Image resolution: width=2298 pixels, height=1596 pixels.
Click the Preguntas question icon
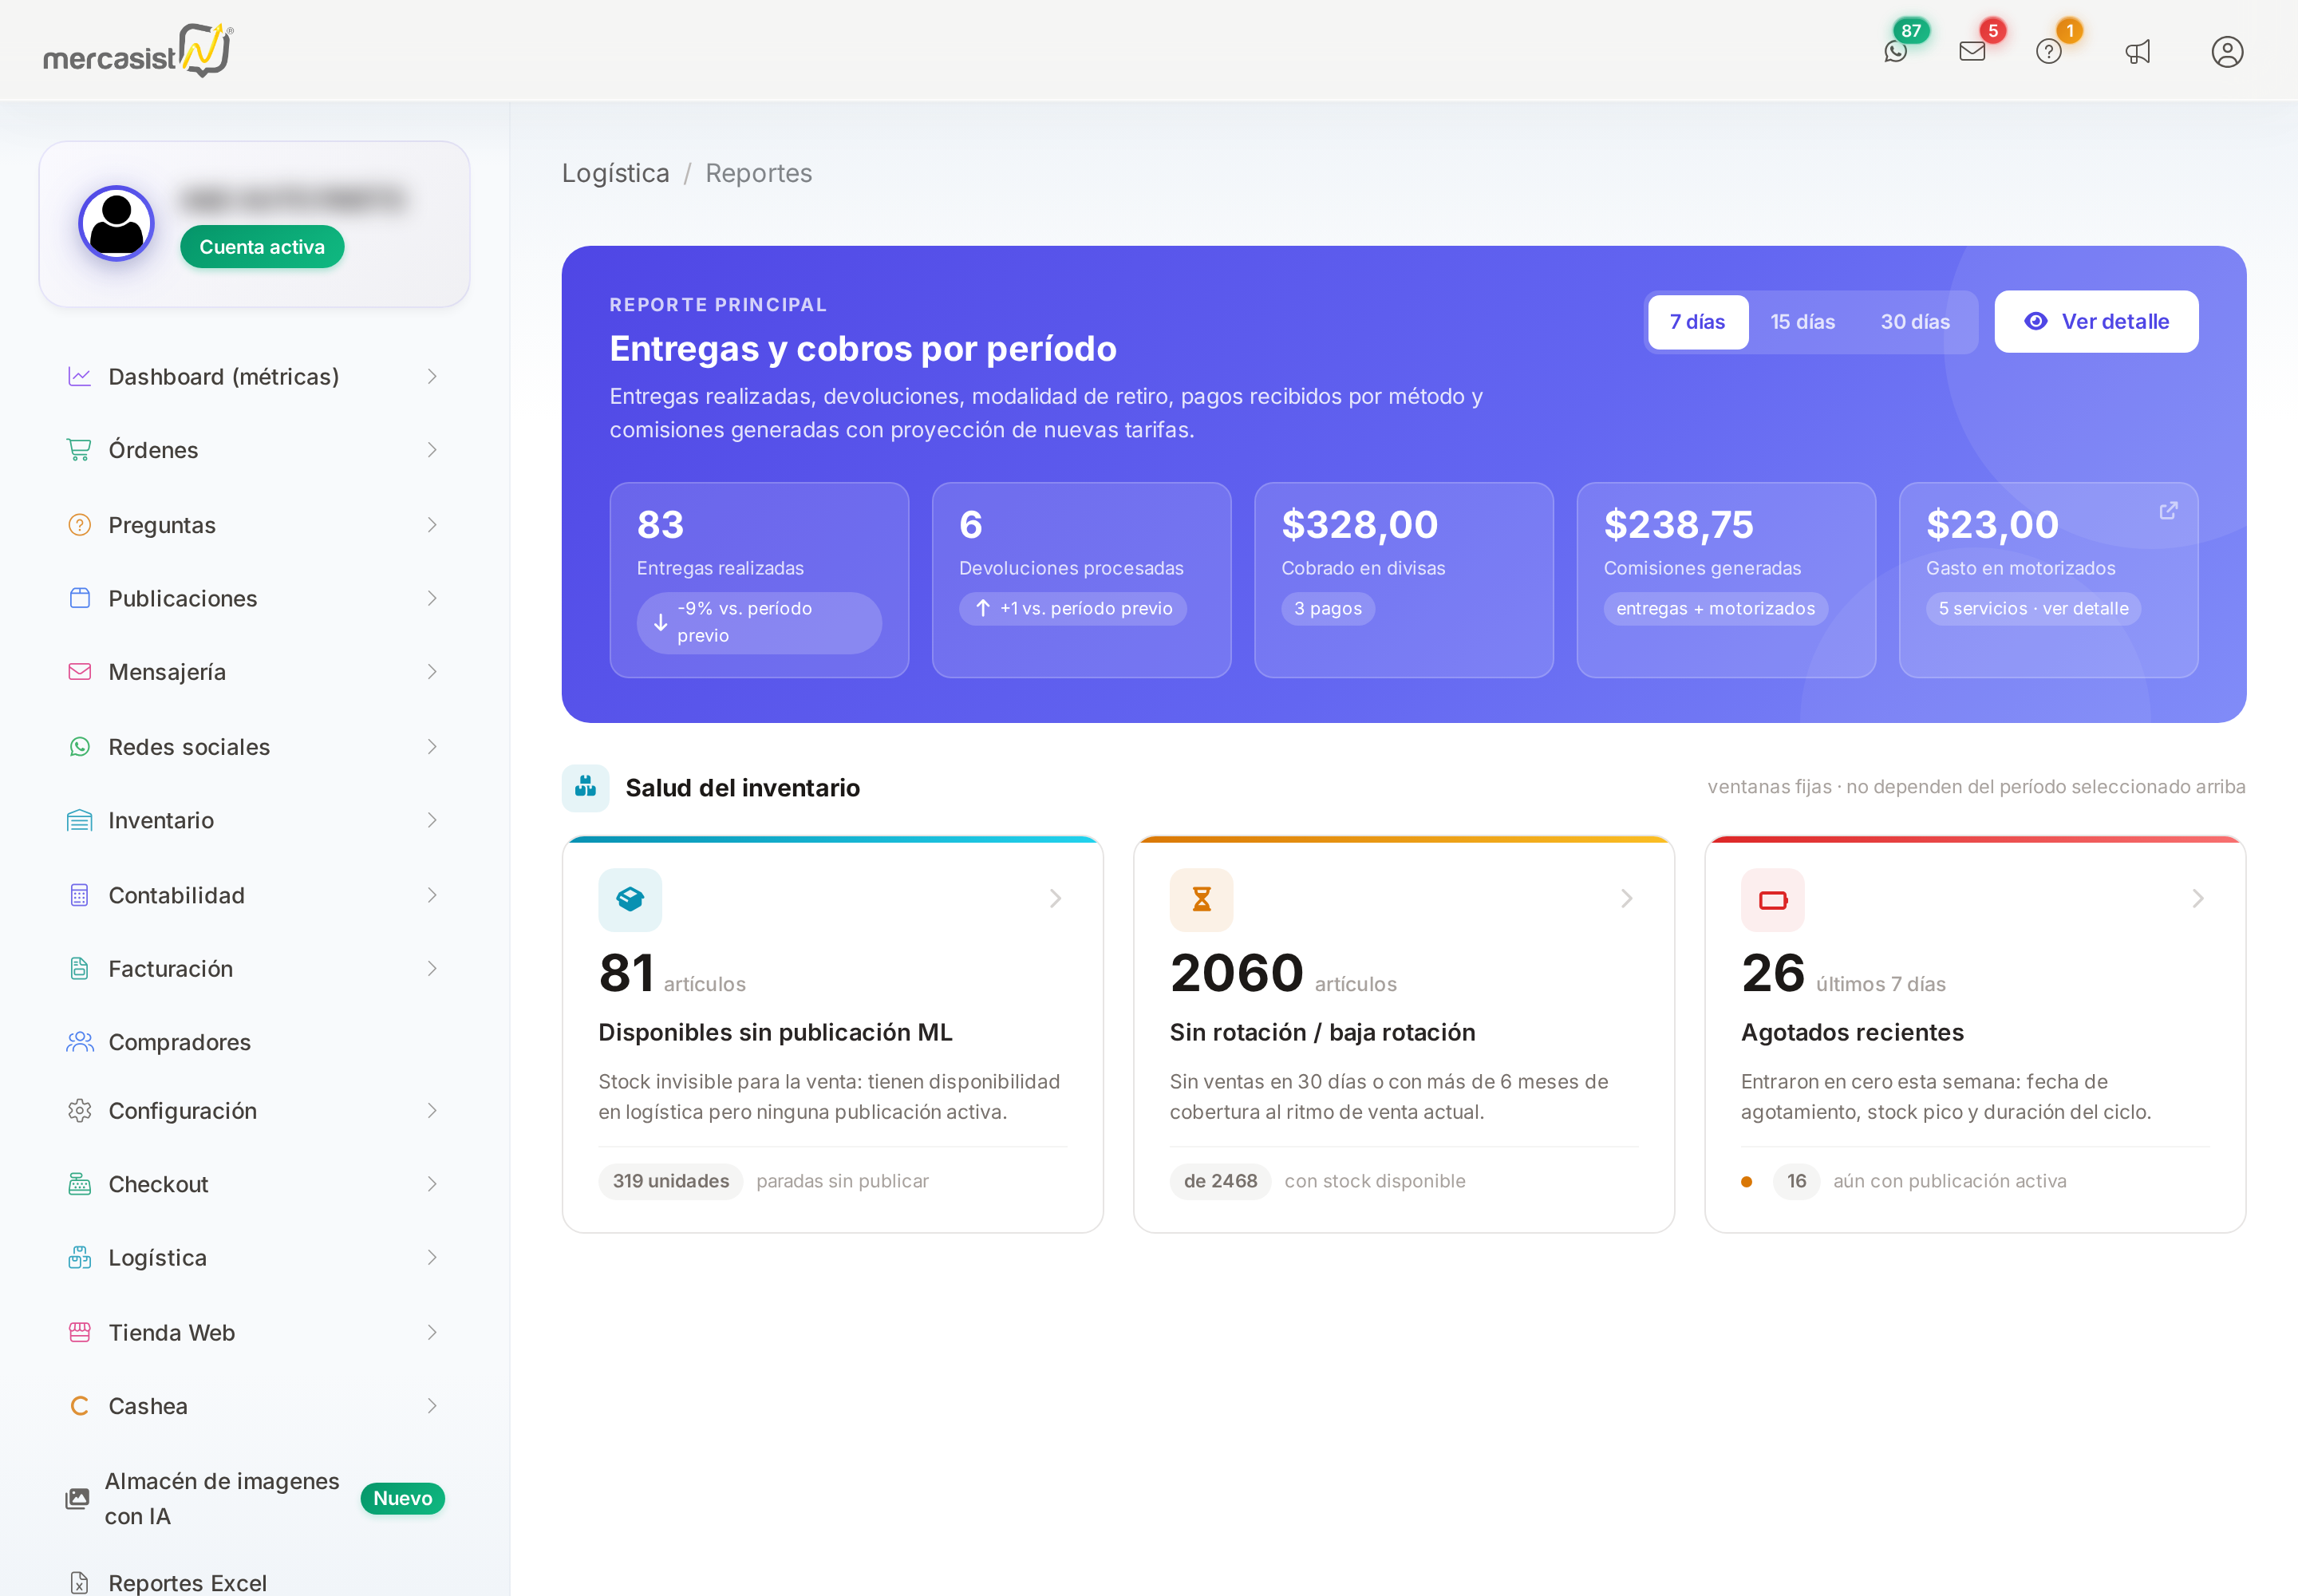point(79,525)
